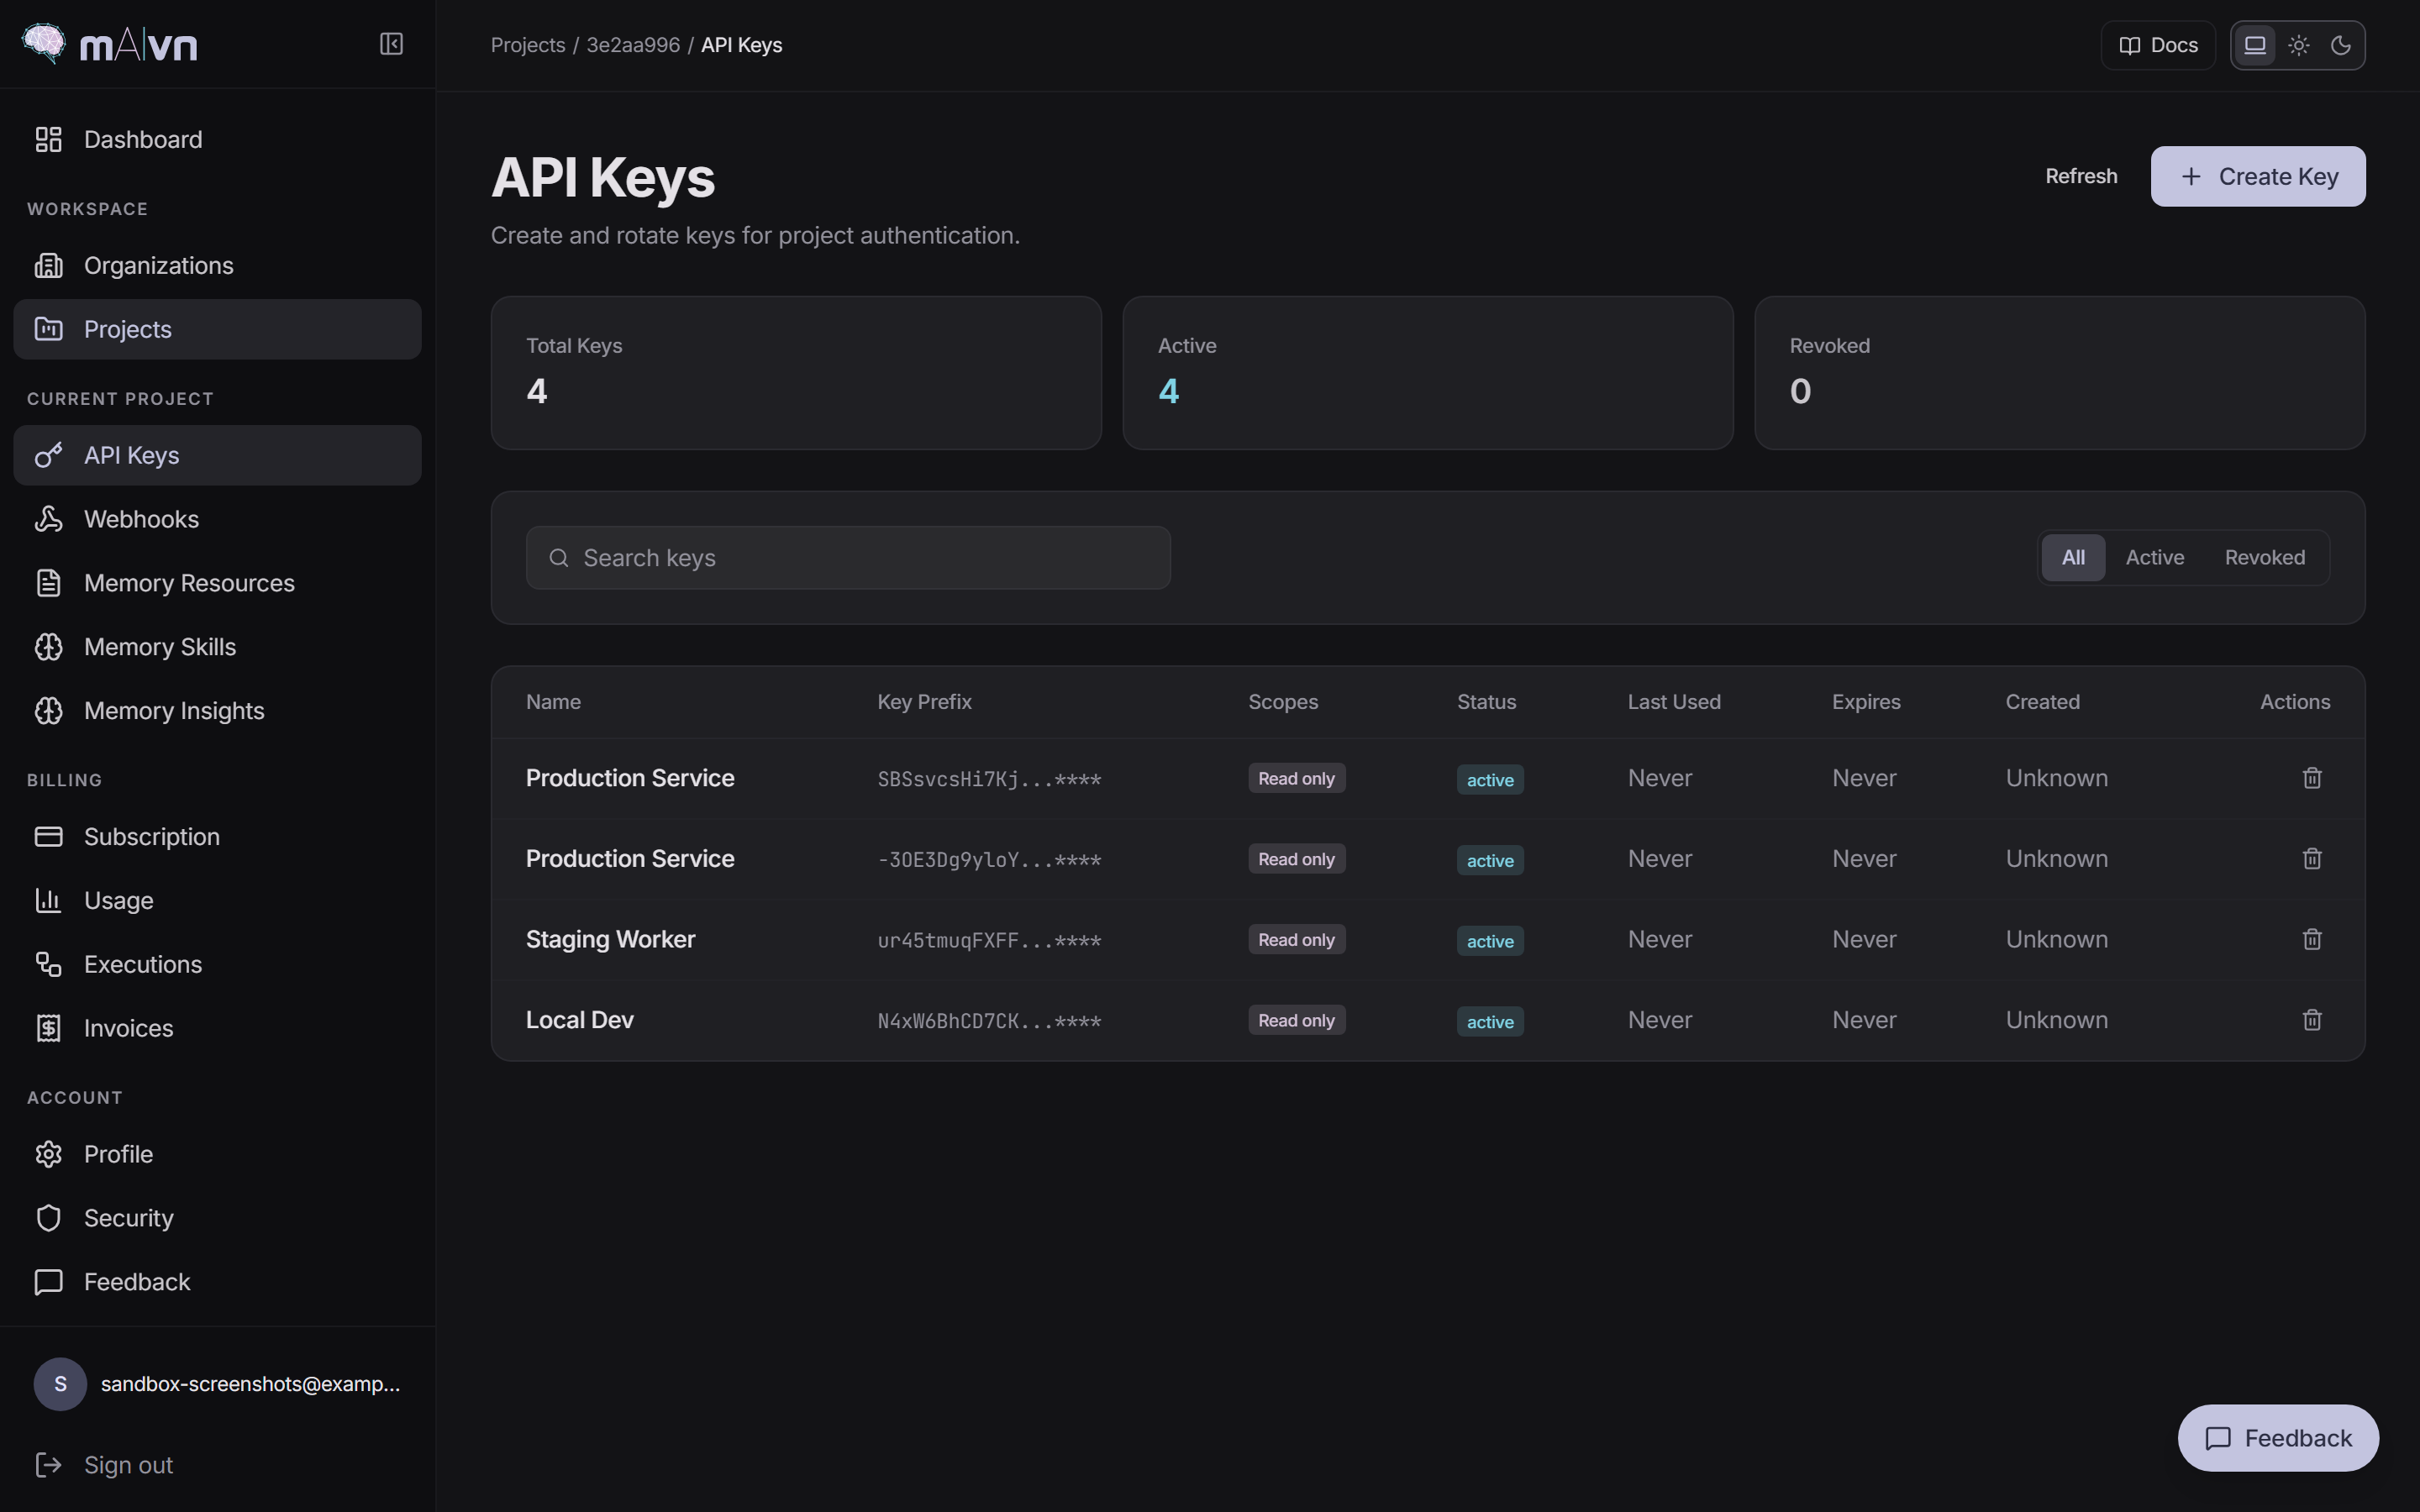Screen dimensions: 2420x1512
Task: Click key prefix SBSsvcsHi7Kj...****
Action: pyautogui.click(x=989, y=779)
